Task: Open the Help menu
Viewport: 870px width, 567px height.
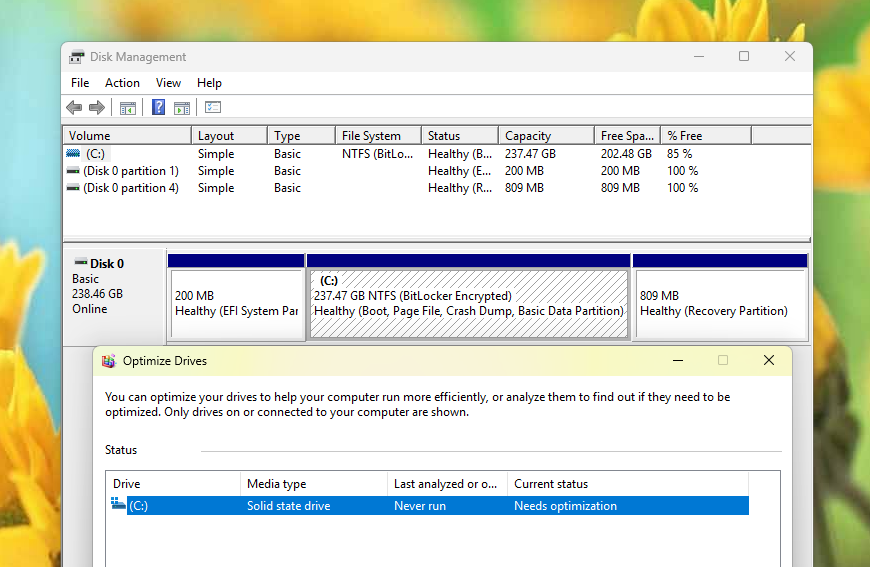Action: [209, 83]
